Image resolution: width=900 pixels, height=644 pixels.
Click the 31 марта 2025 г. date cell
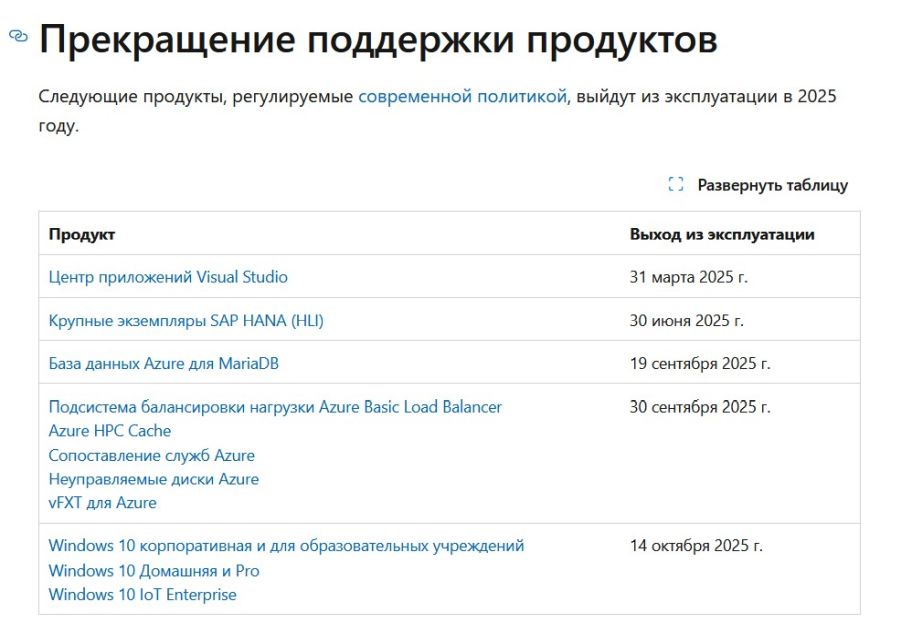point(688,277)
